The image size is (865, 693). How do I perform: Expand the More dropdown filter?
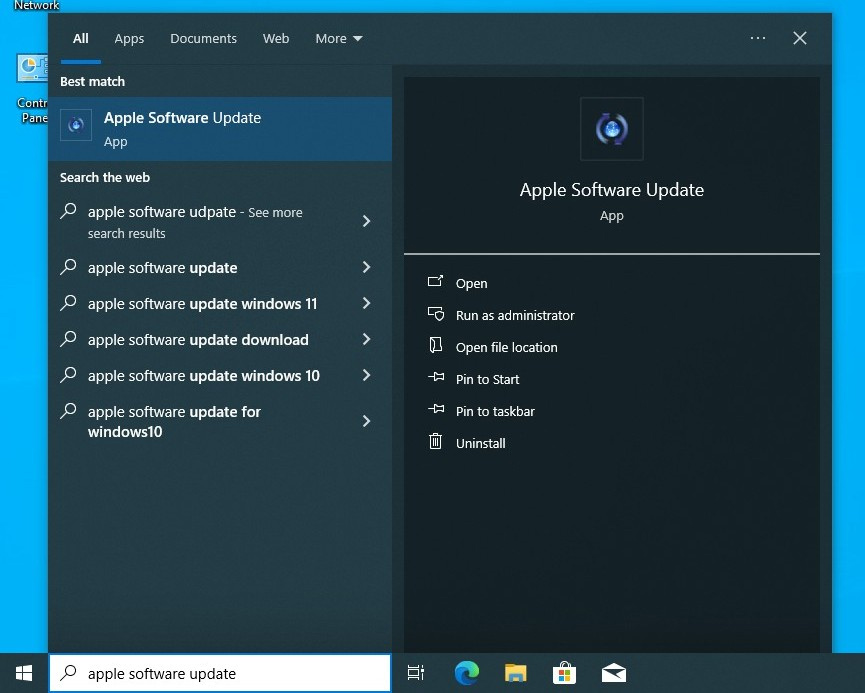[x=338, y=39]
